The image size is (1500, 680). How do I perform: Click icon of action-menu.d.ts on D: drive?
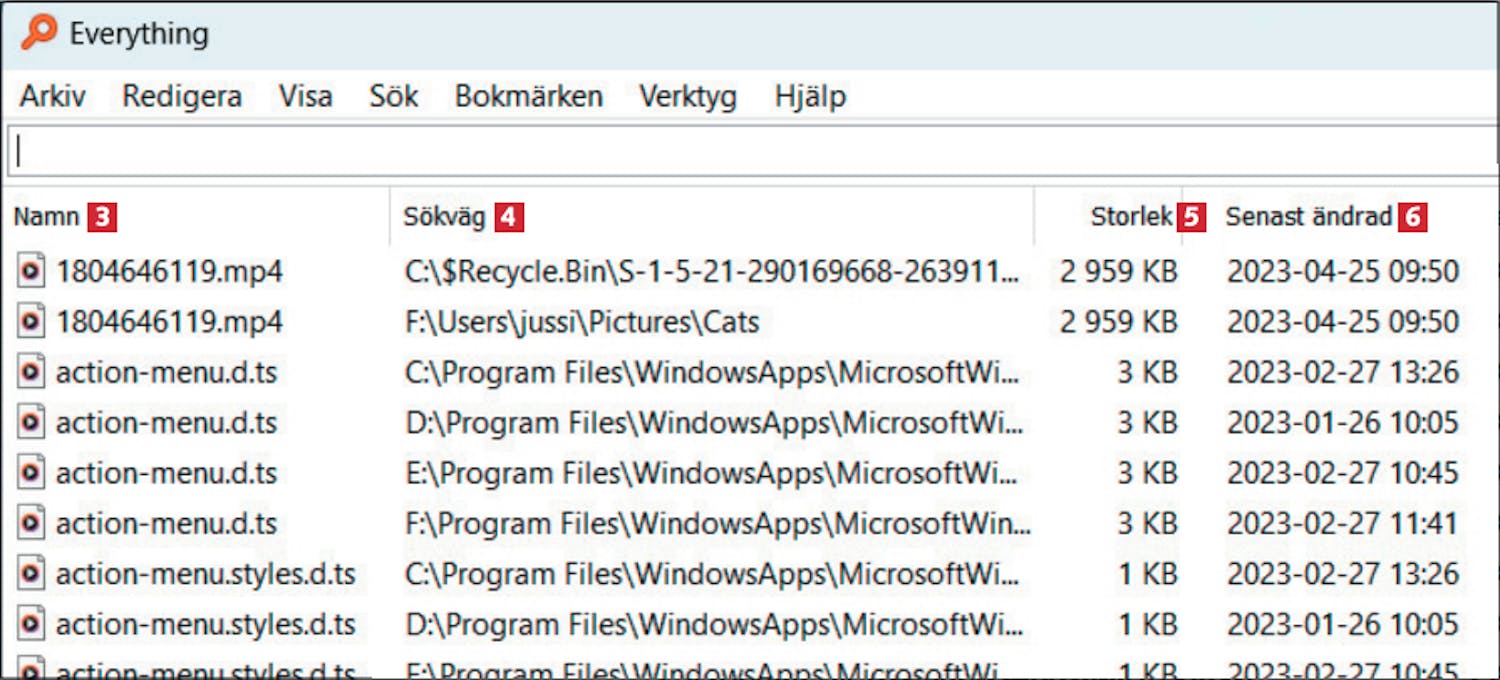tap(32, 423)
